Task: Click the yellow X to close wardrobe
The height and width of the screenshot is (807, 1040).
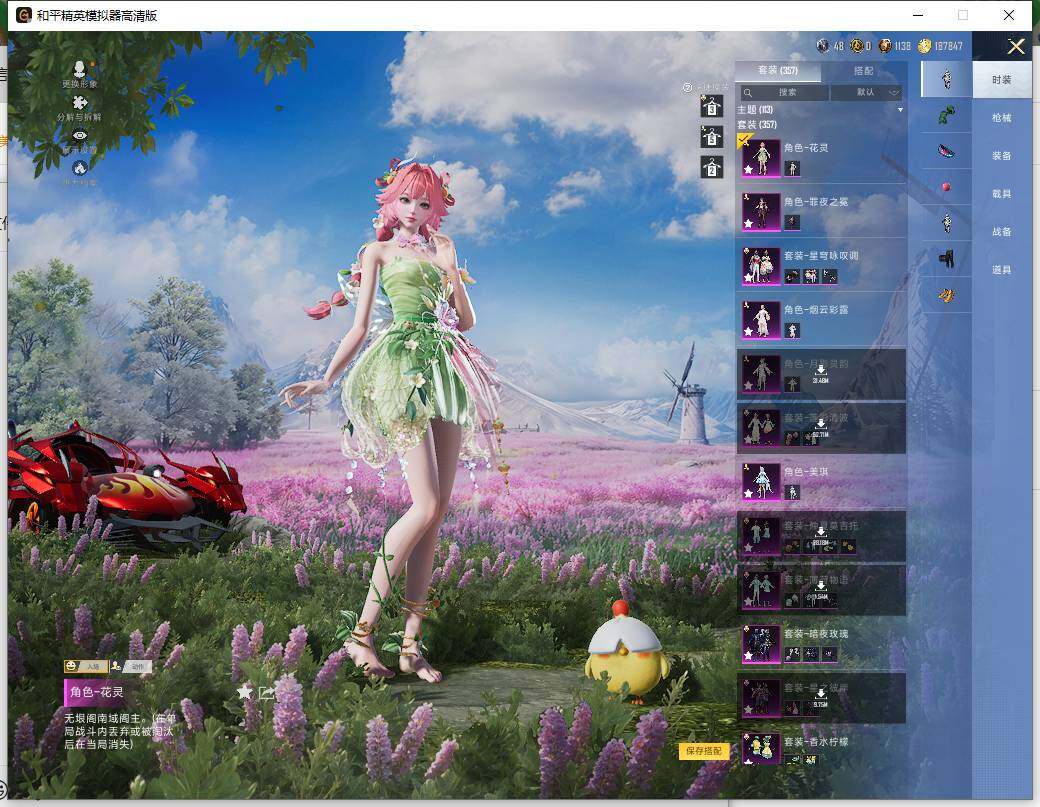Action: pyautogui.click(x=1016, y=47)
